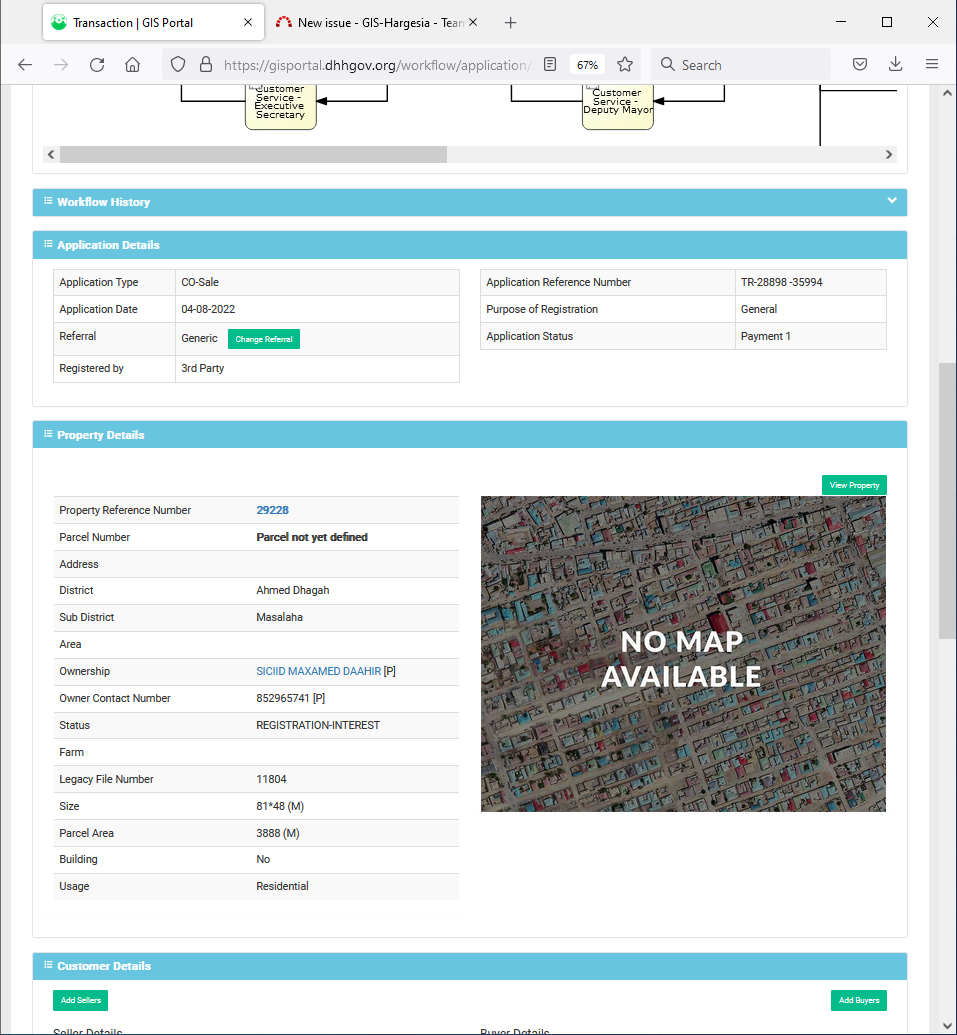
Task: Click the browser Search box
Action: [741, 65]
